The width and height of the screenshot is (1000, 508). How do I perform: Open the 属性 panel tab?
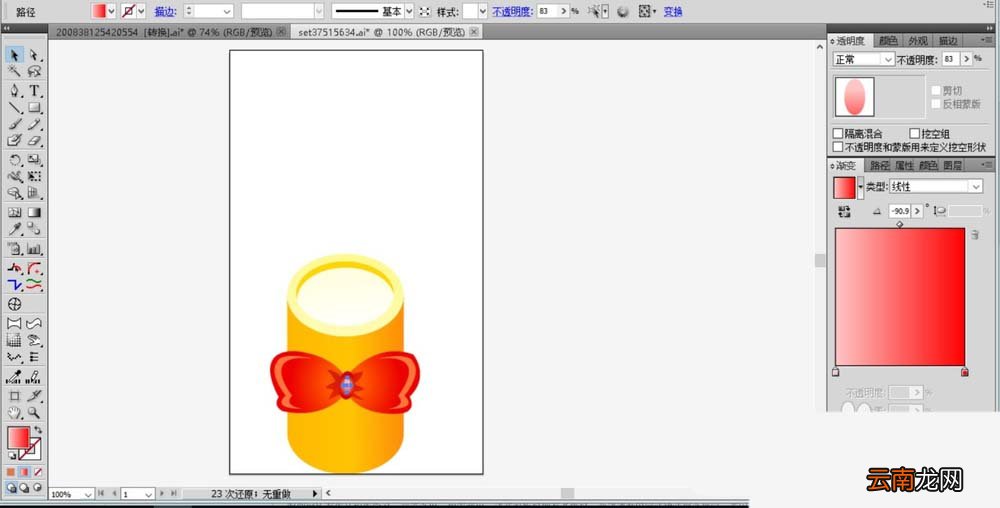pyautogui.click(x=904, y=165)
